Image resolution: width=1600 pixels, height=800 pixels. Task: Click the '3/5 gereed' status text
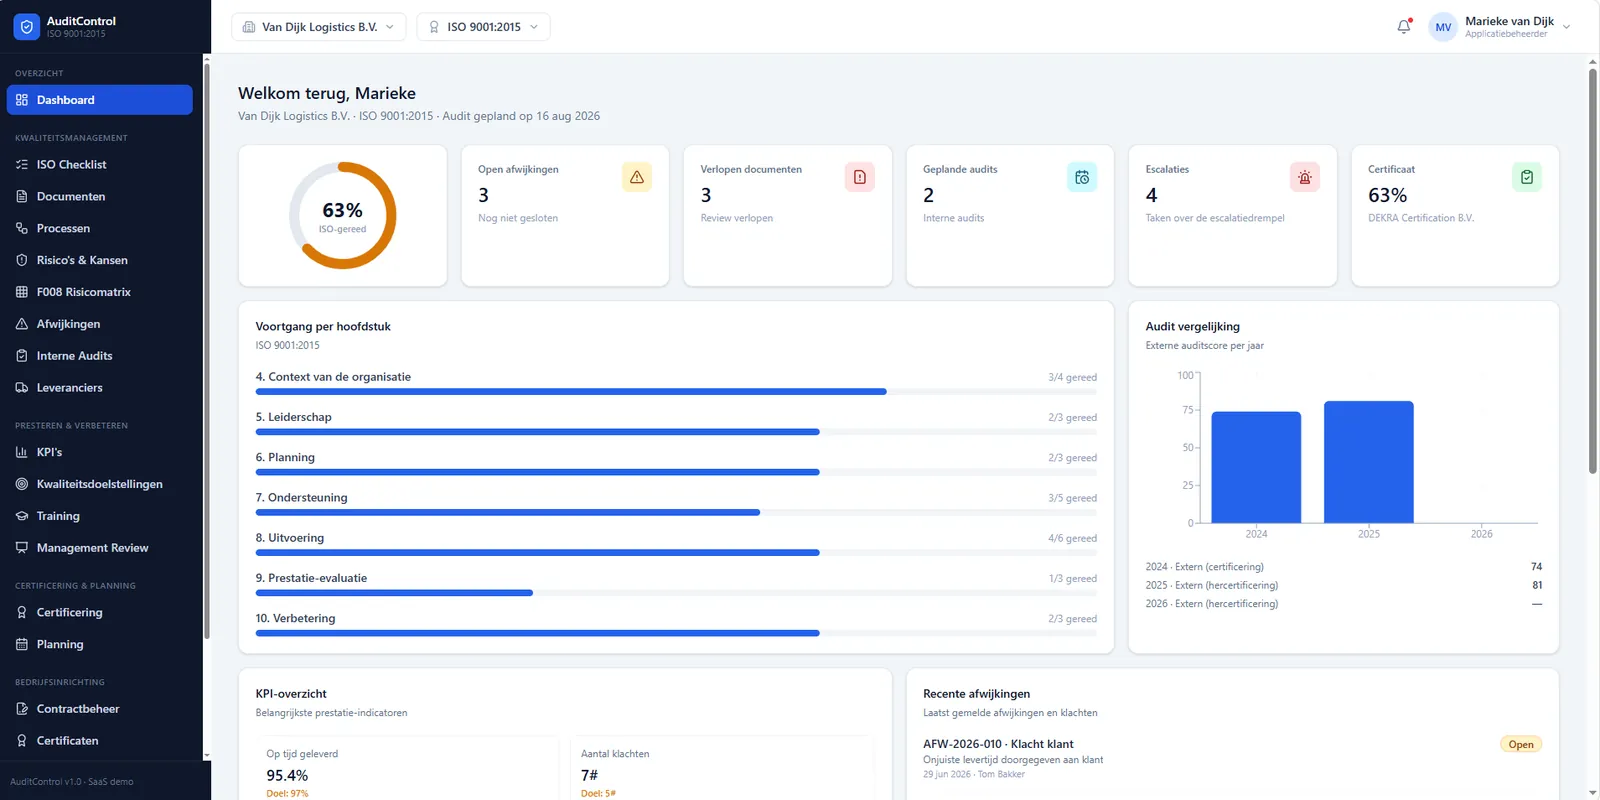point(1072,498)
